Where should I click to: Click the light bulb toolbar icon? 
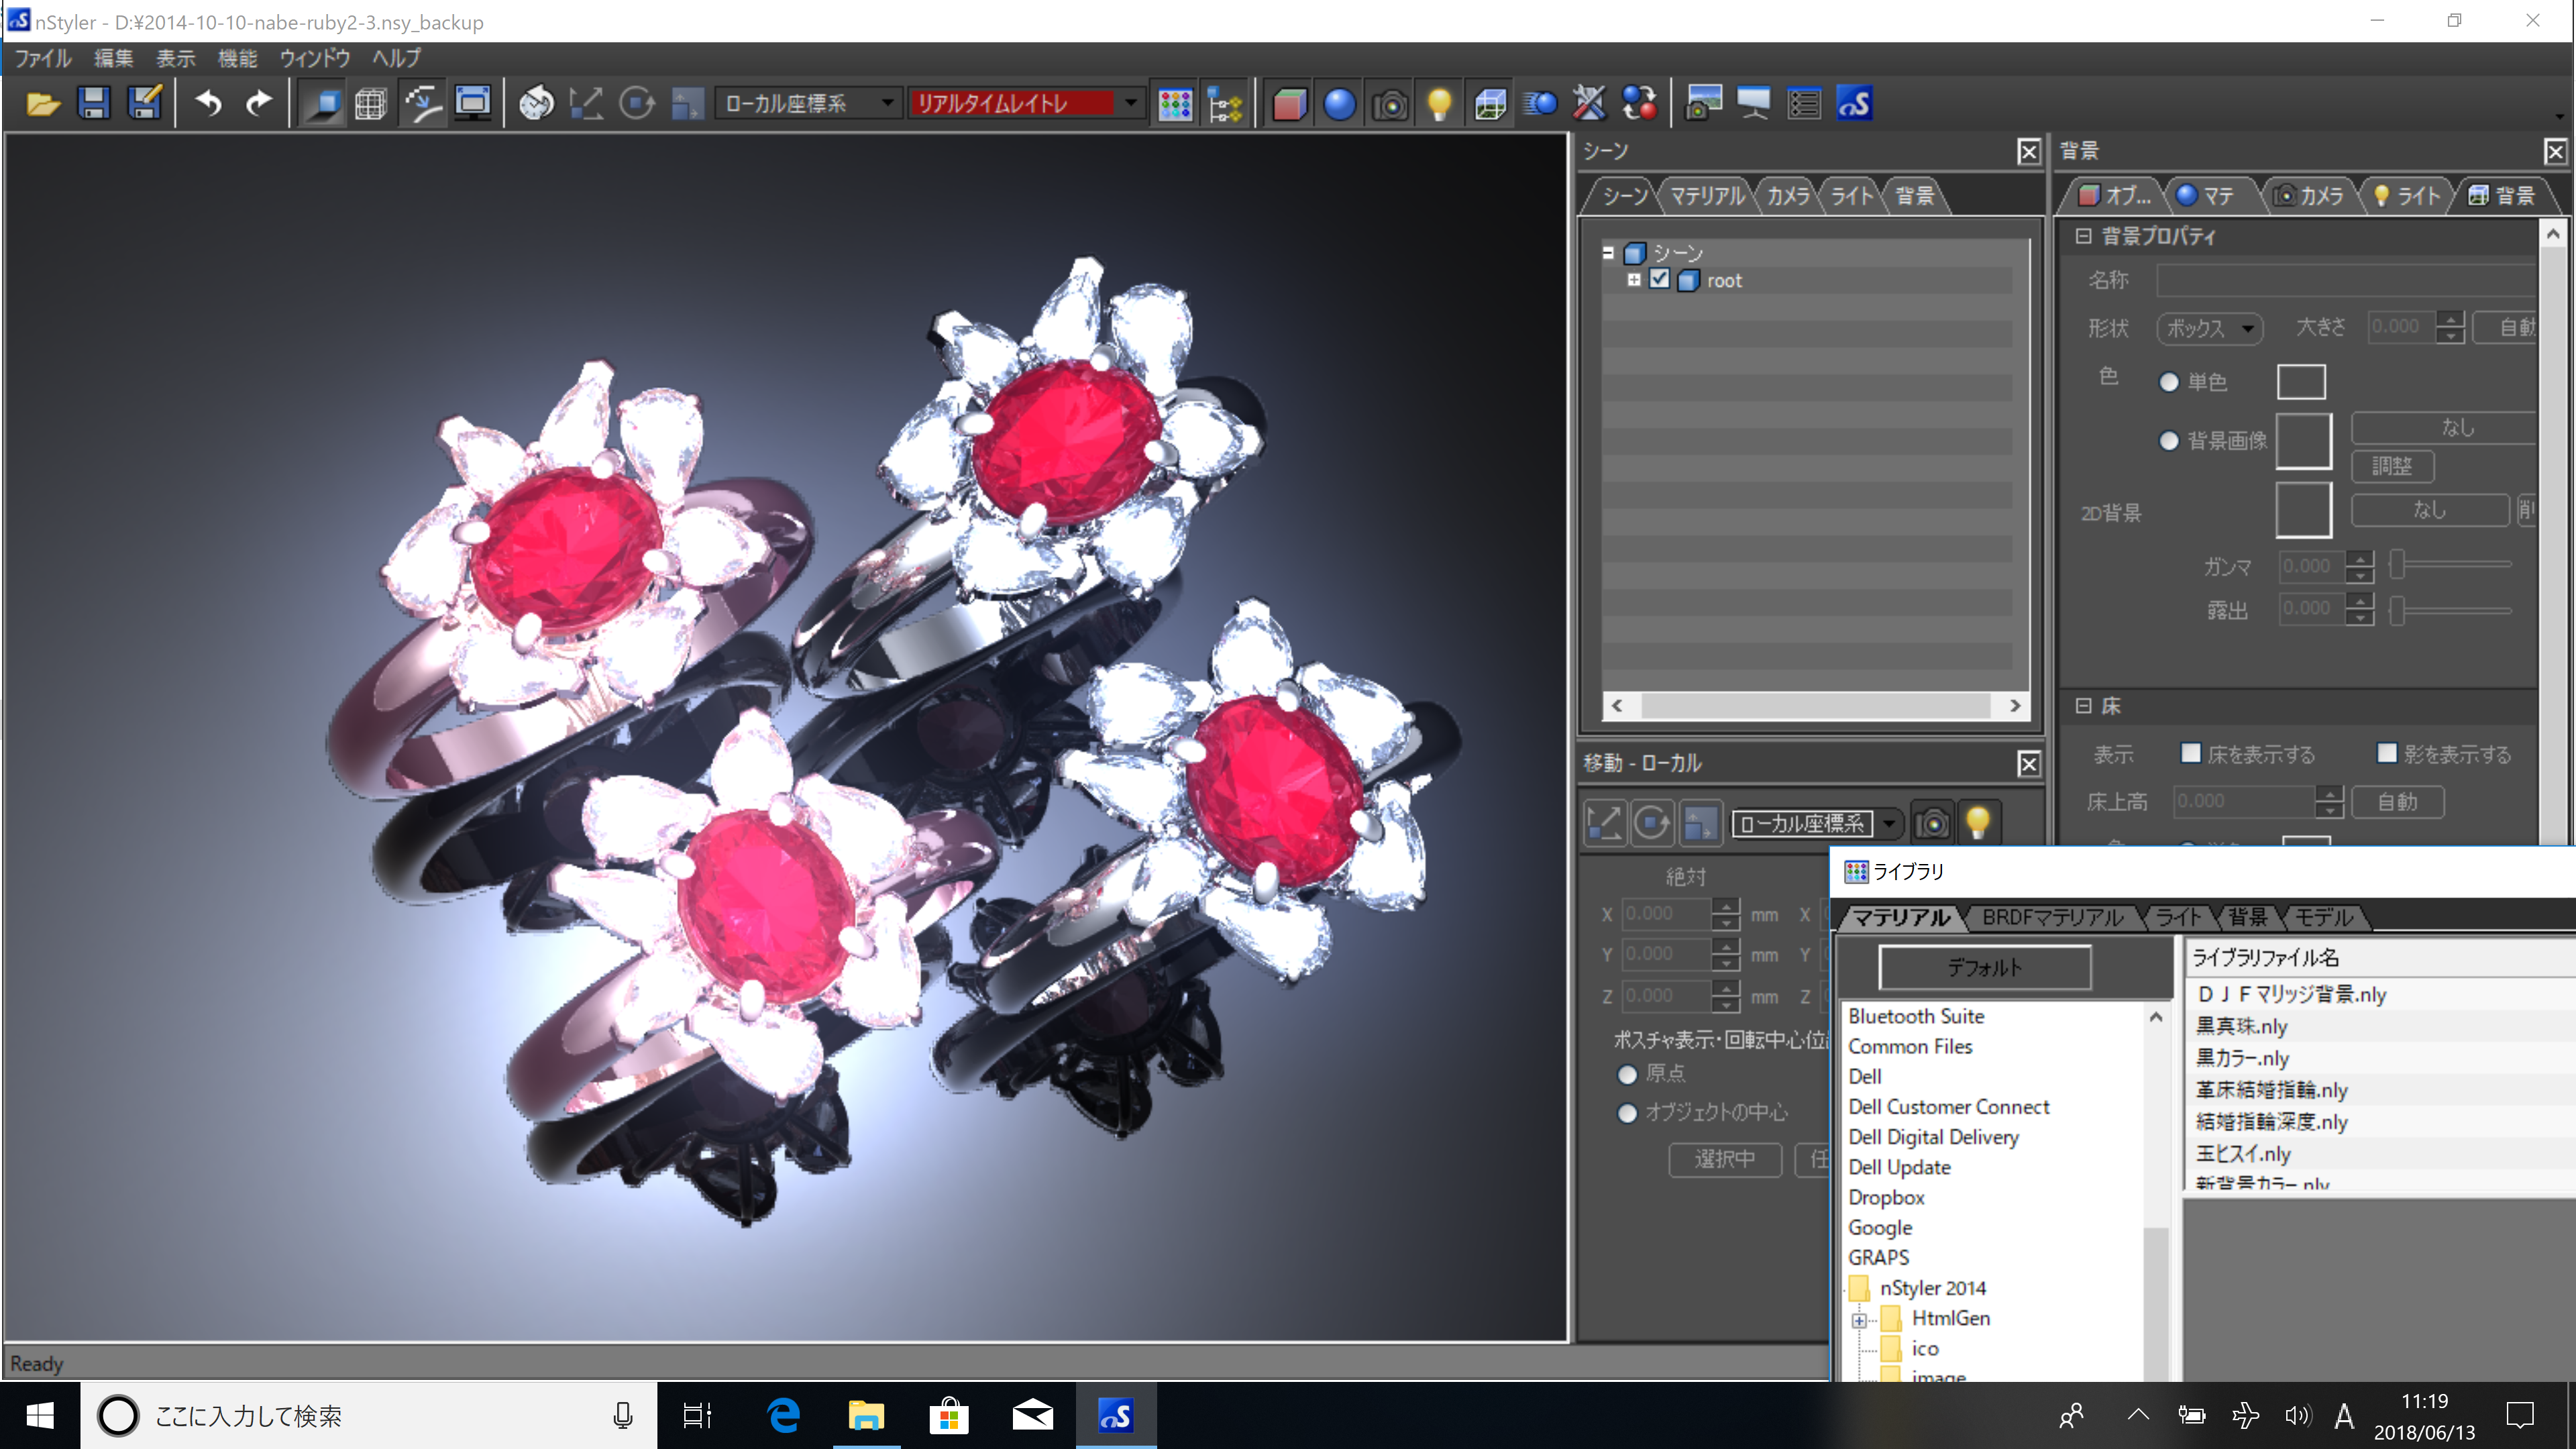pyautogui.click(x=1440, y=104)
